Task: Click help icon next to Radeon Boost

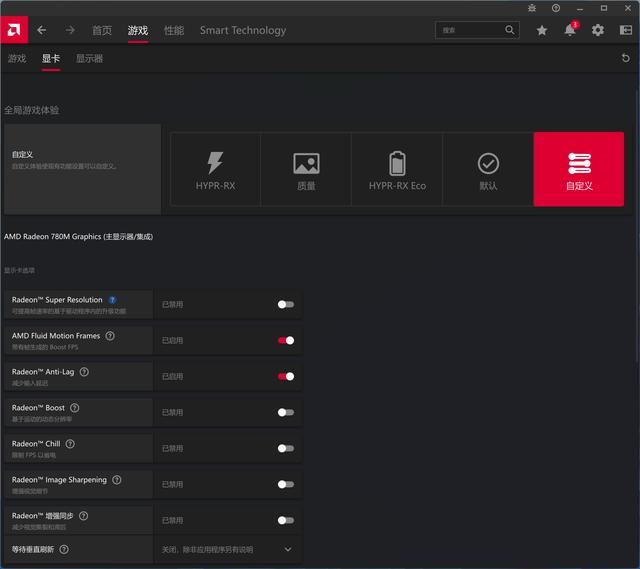Action: click(75, 408)
